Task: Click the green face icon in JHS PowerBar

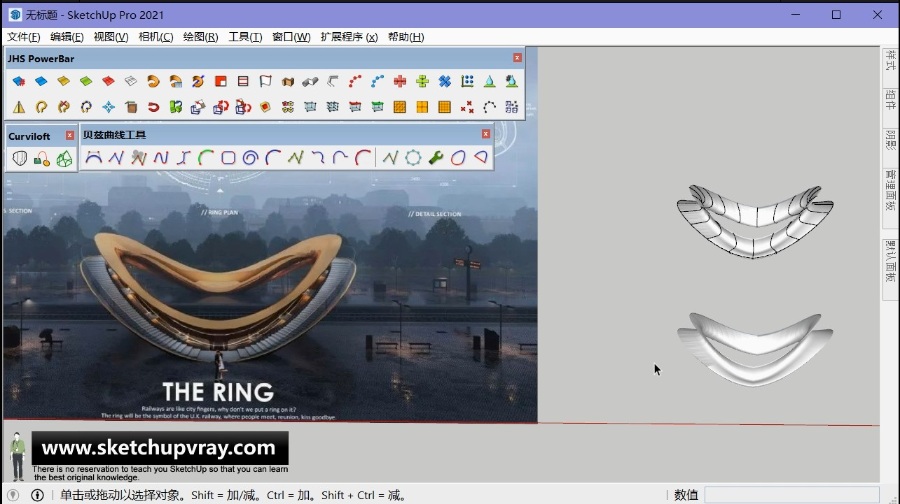Action: 86,82
